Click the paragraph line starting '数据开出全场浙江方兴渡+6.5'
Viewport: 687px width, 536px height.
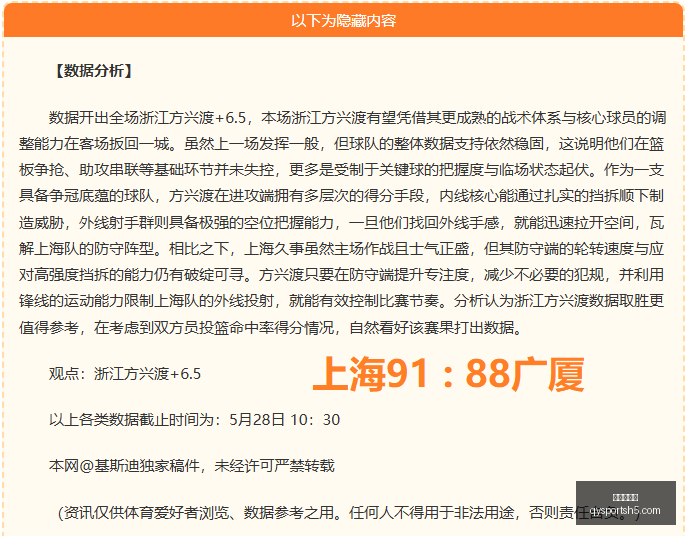(358, 117)
